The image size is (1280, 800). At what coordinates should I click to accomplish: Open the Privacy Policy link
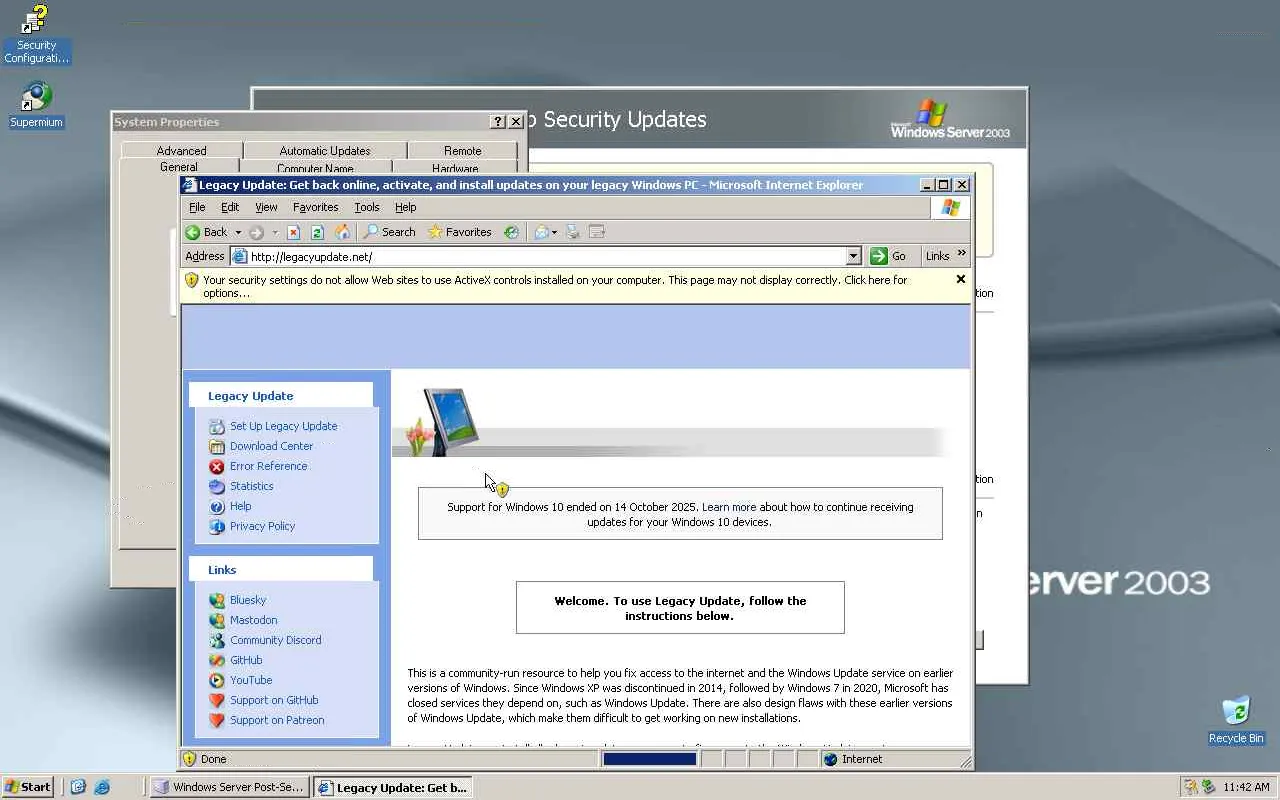[262, 526]
